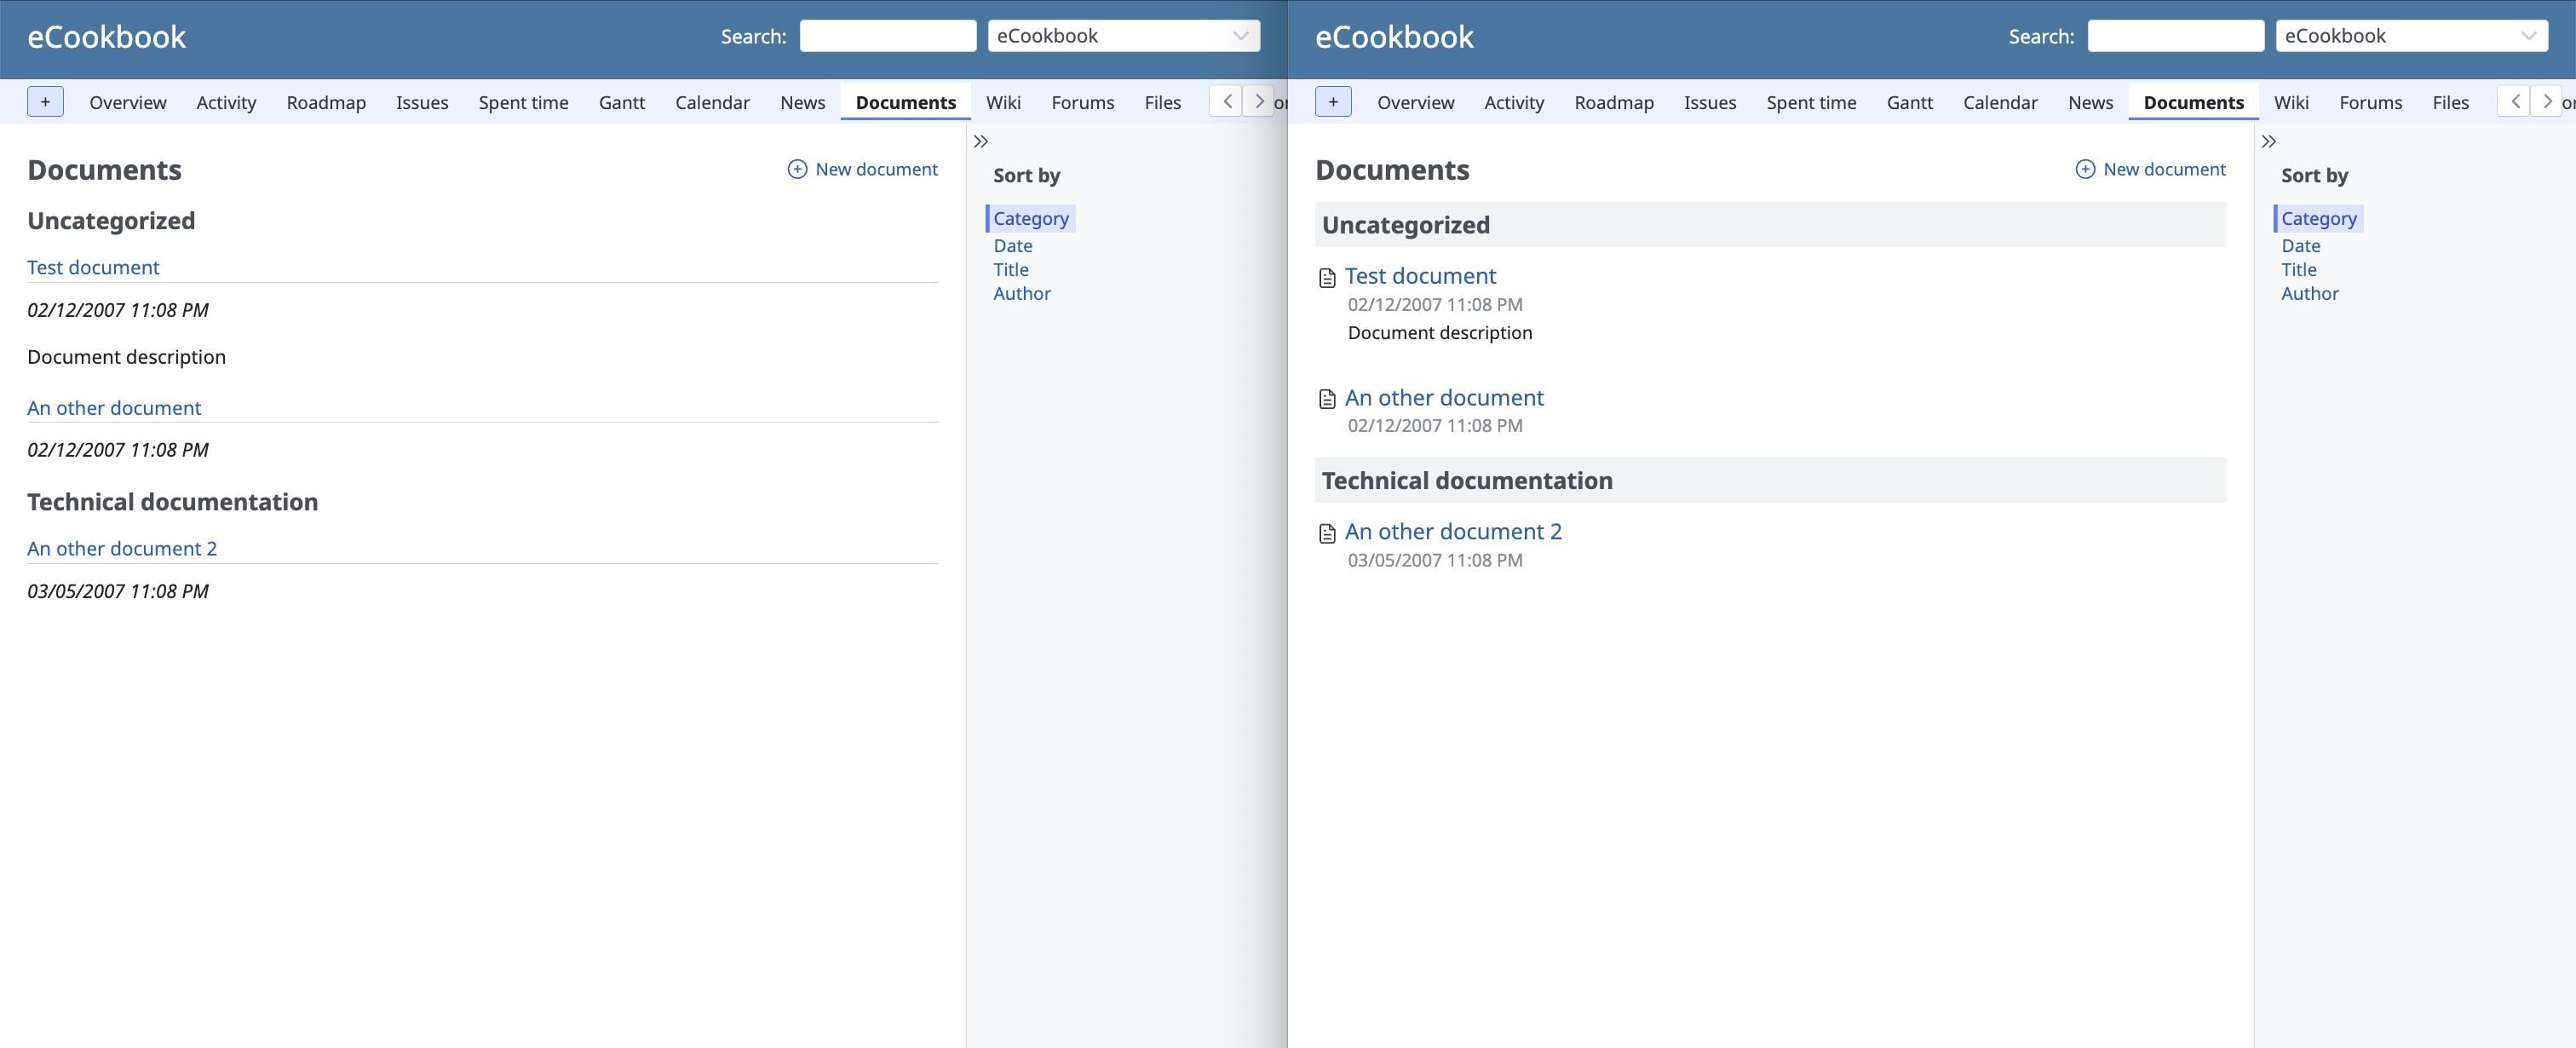This screenshot has height=1048, width=2576.
Task: Open Roadmap tab in right window
Action: pyautogui.click(x=1614, y=102)
